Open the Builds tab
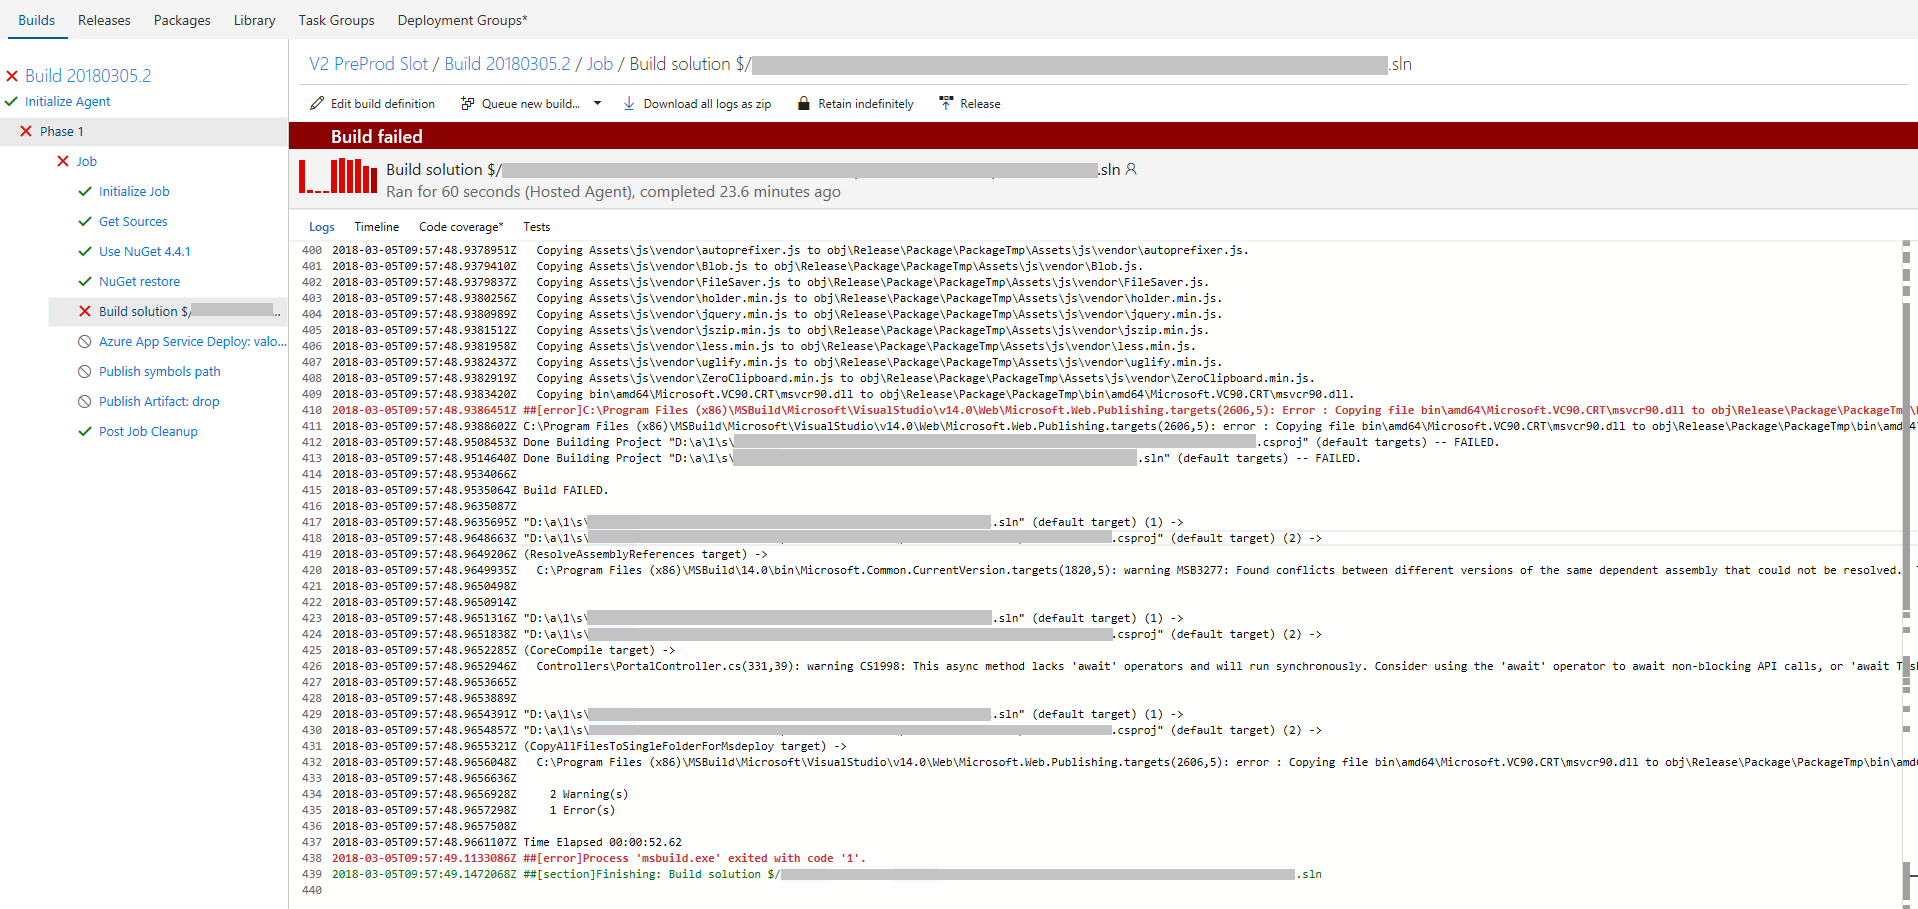 pyautogui.click(x=37, y=20)
